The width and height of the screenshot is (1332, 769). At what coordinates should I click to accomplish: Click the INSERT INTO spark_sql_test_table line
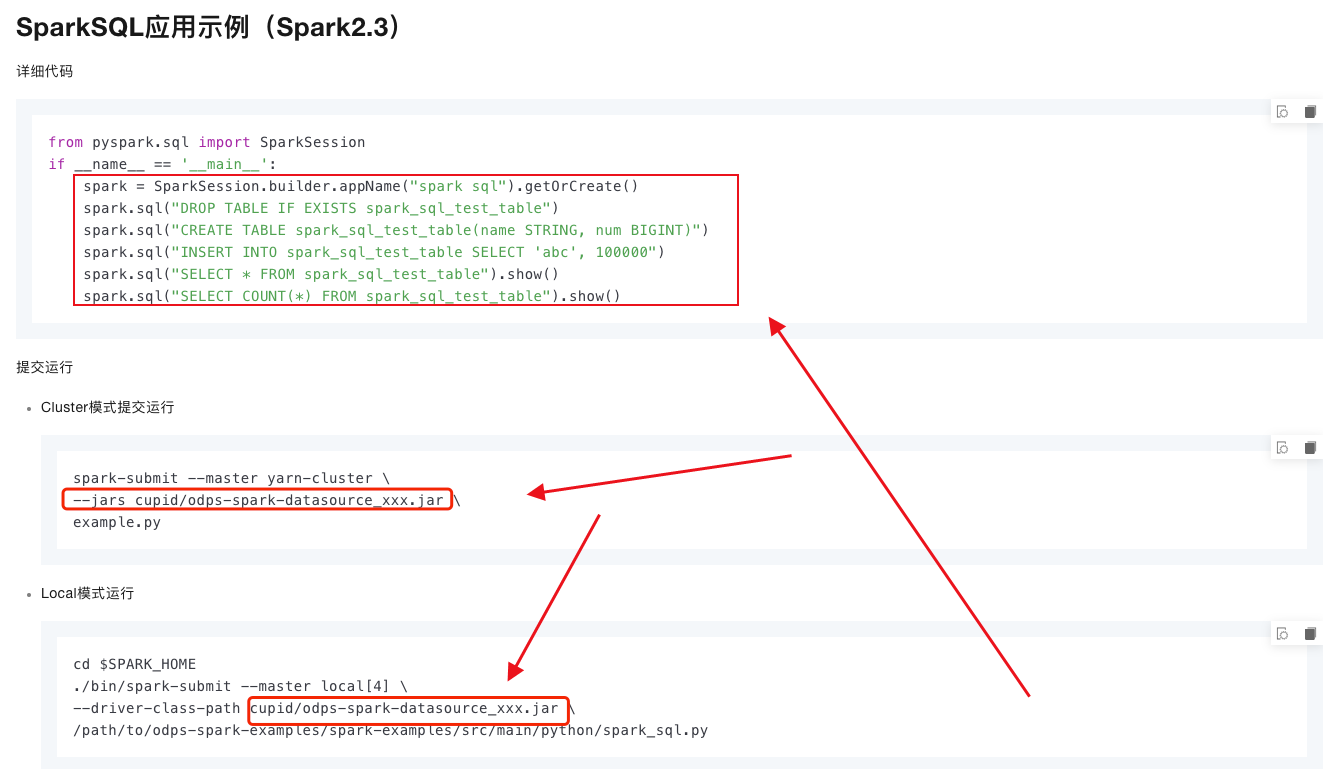pyautogui.click(x=374, y=252)
